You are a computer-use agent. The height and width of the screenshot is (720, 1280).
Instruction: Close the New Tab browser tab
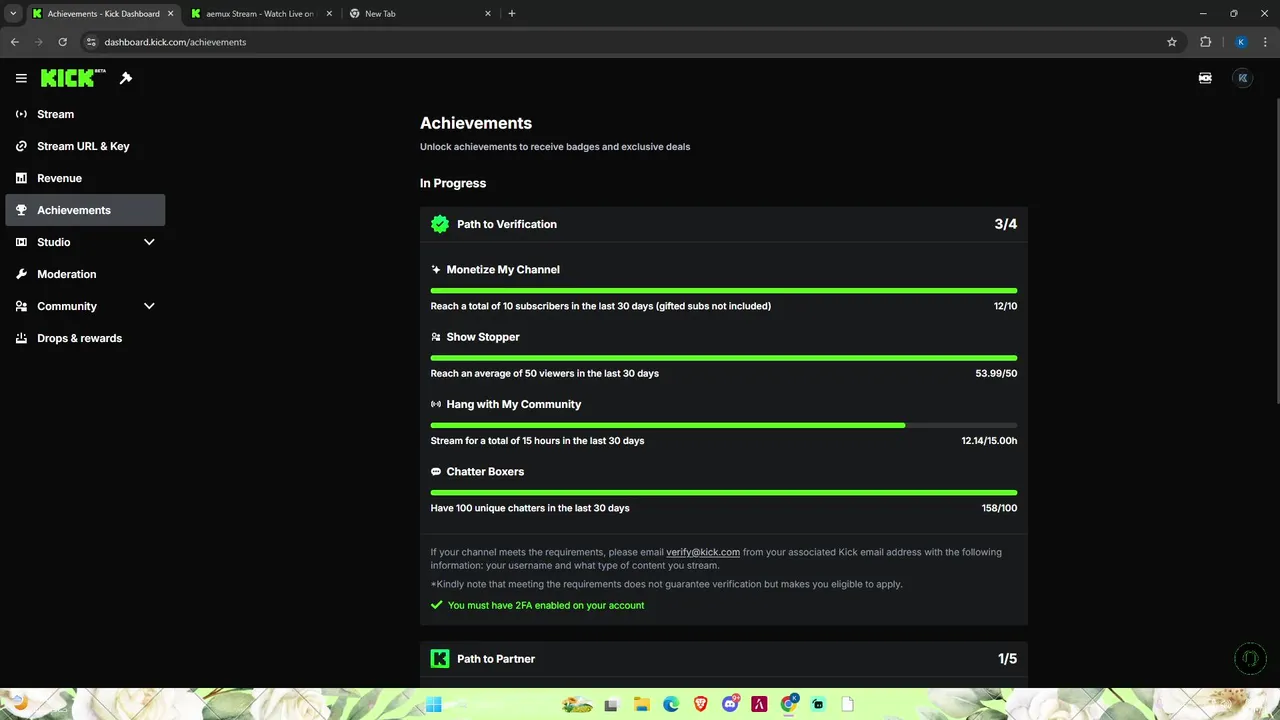pyautogui.click(x=488, y=14)
